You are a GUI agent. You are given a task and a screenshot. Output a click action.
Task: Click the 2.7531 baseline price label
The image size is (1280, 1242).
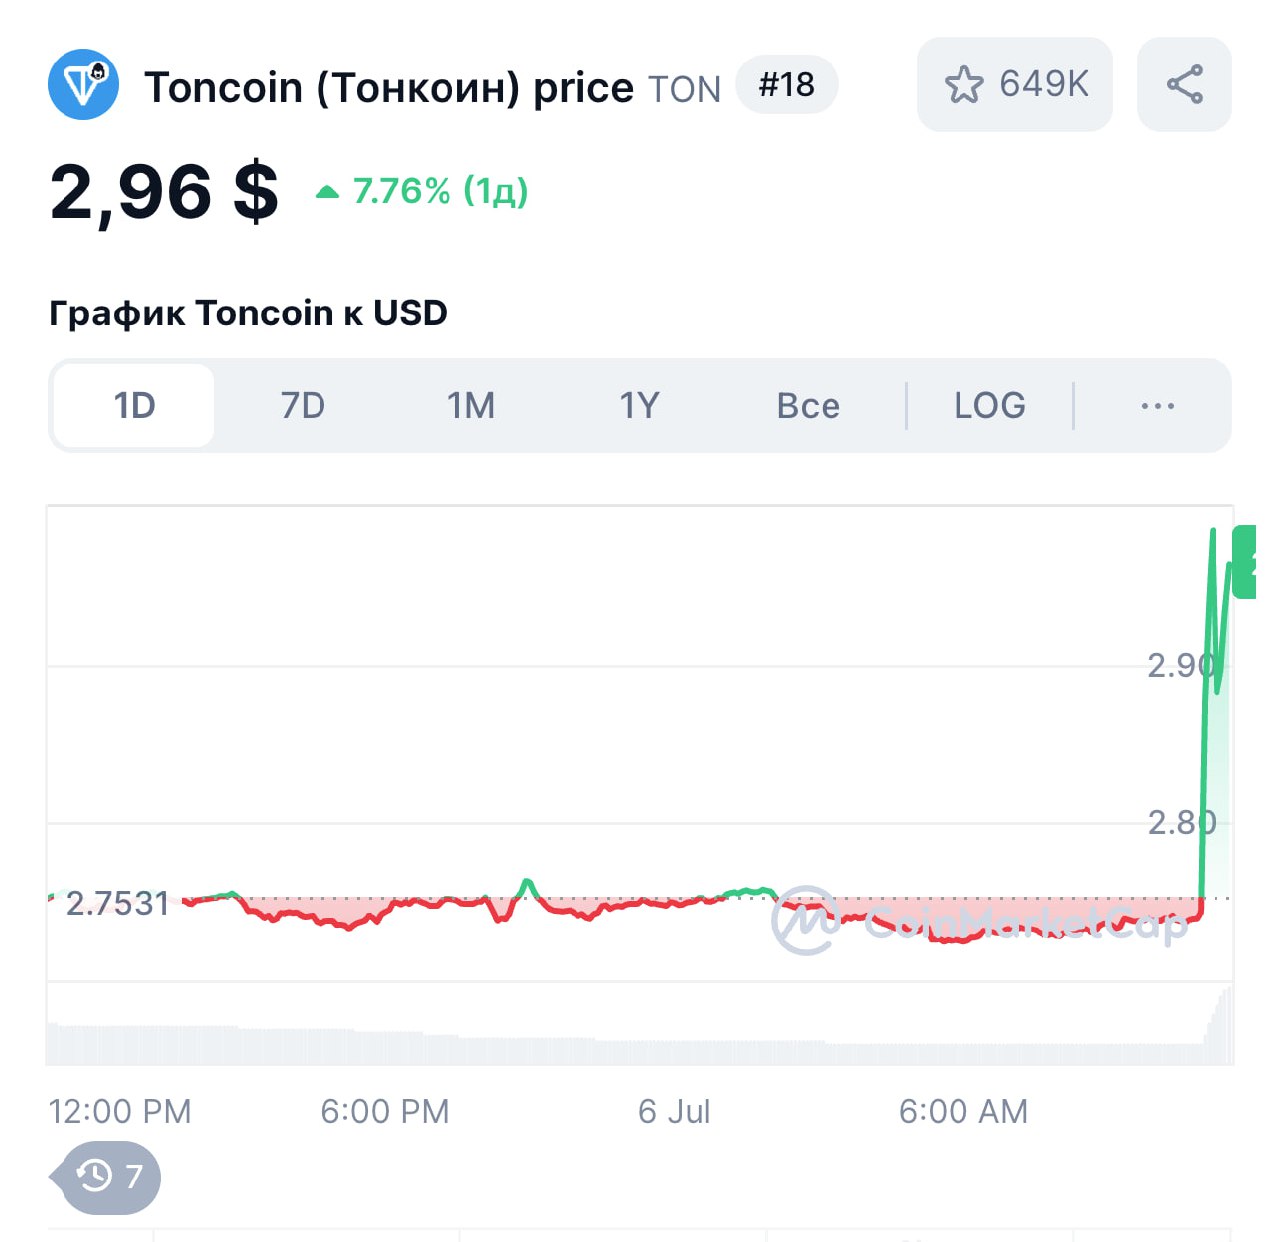click(117, 904)
